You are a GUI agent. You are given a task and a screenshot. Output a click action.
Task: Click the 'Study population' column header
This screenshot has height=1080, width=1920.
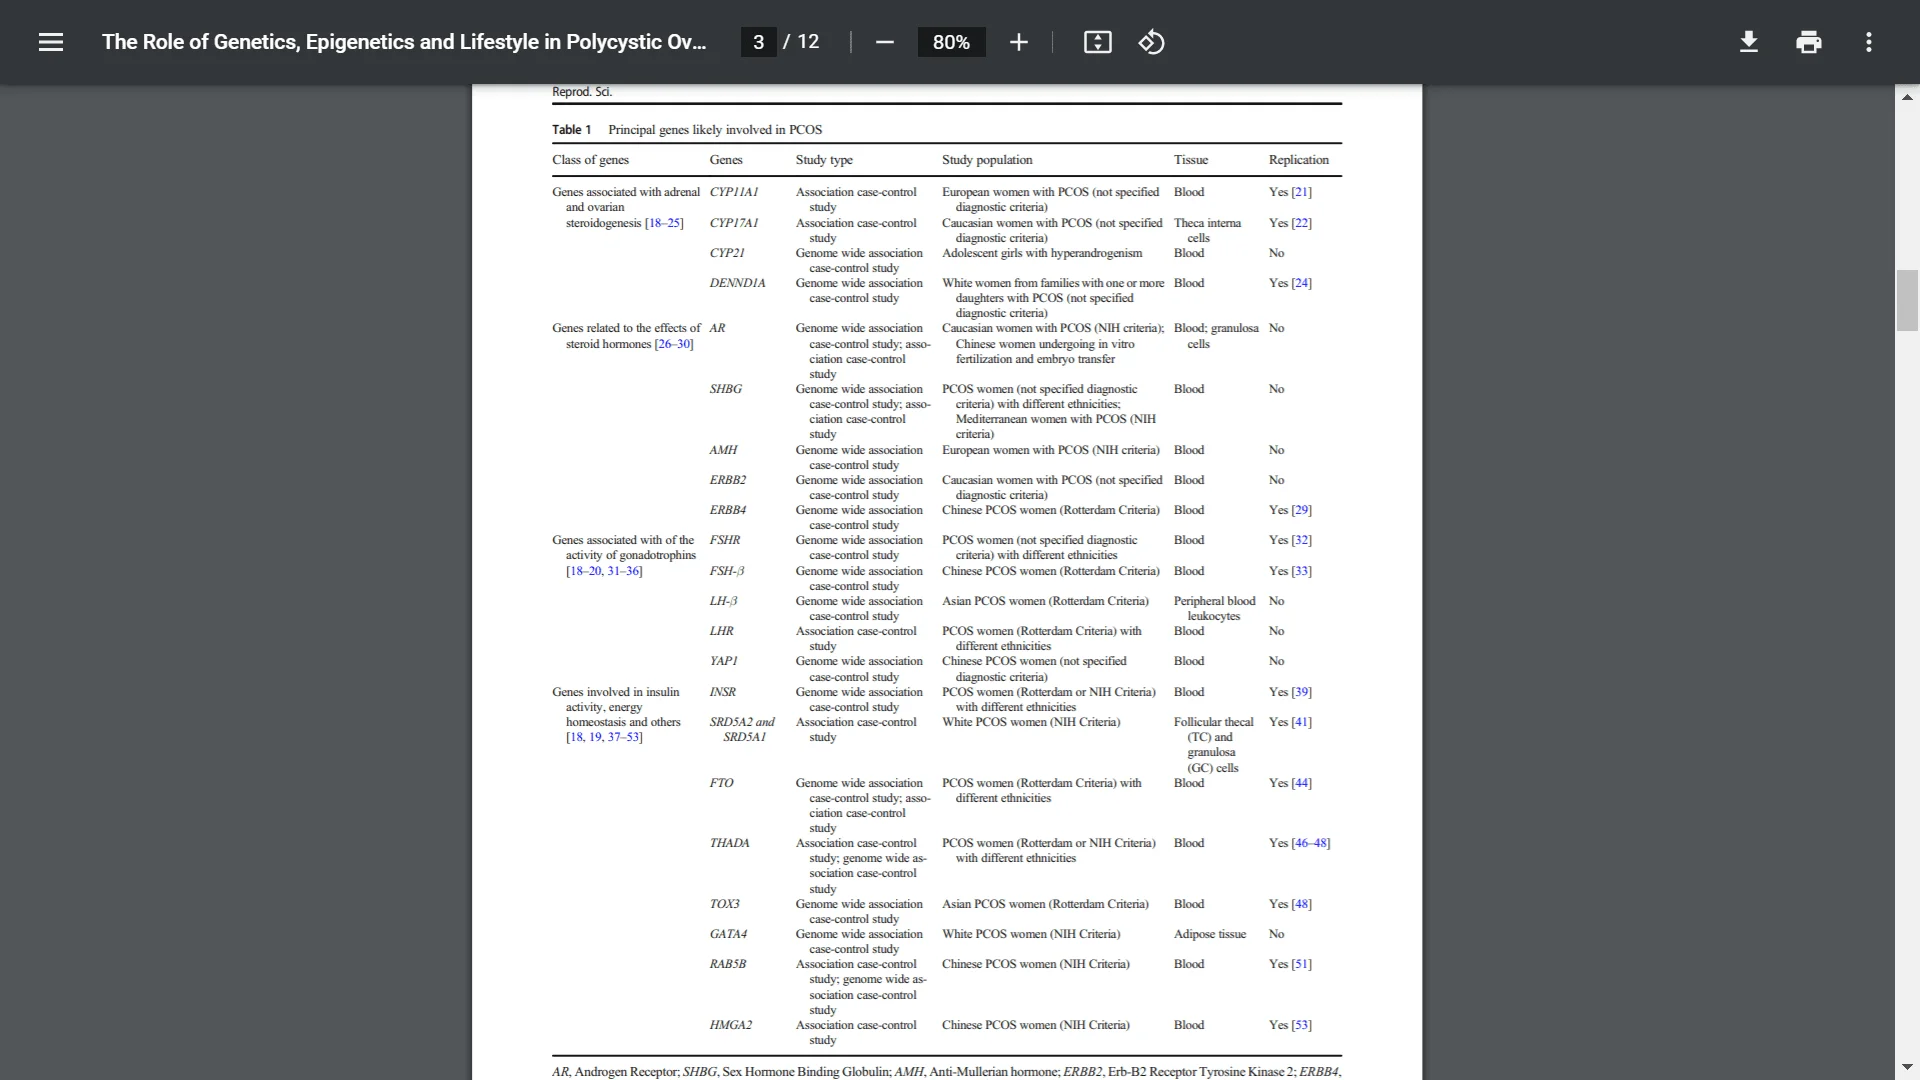[x=987, y=160]
